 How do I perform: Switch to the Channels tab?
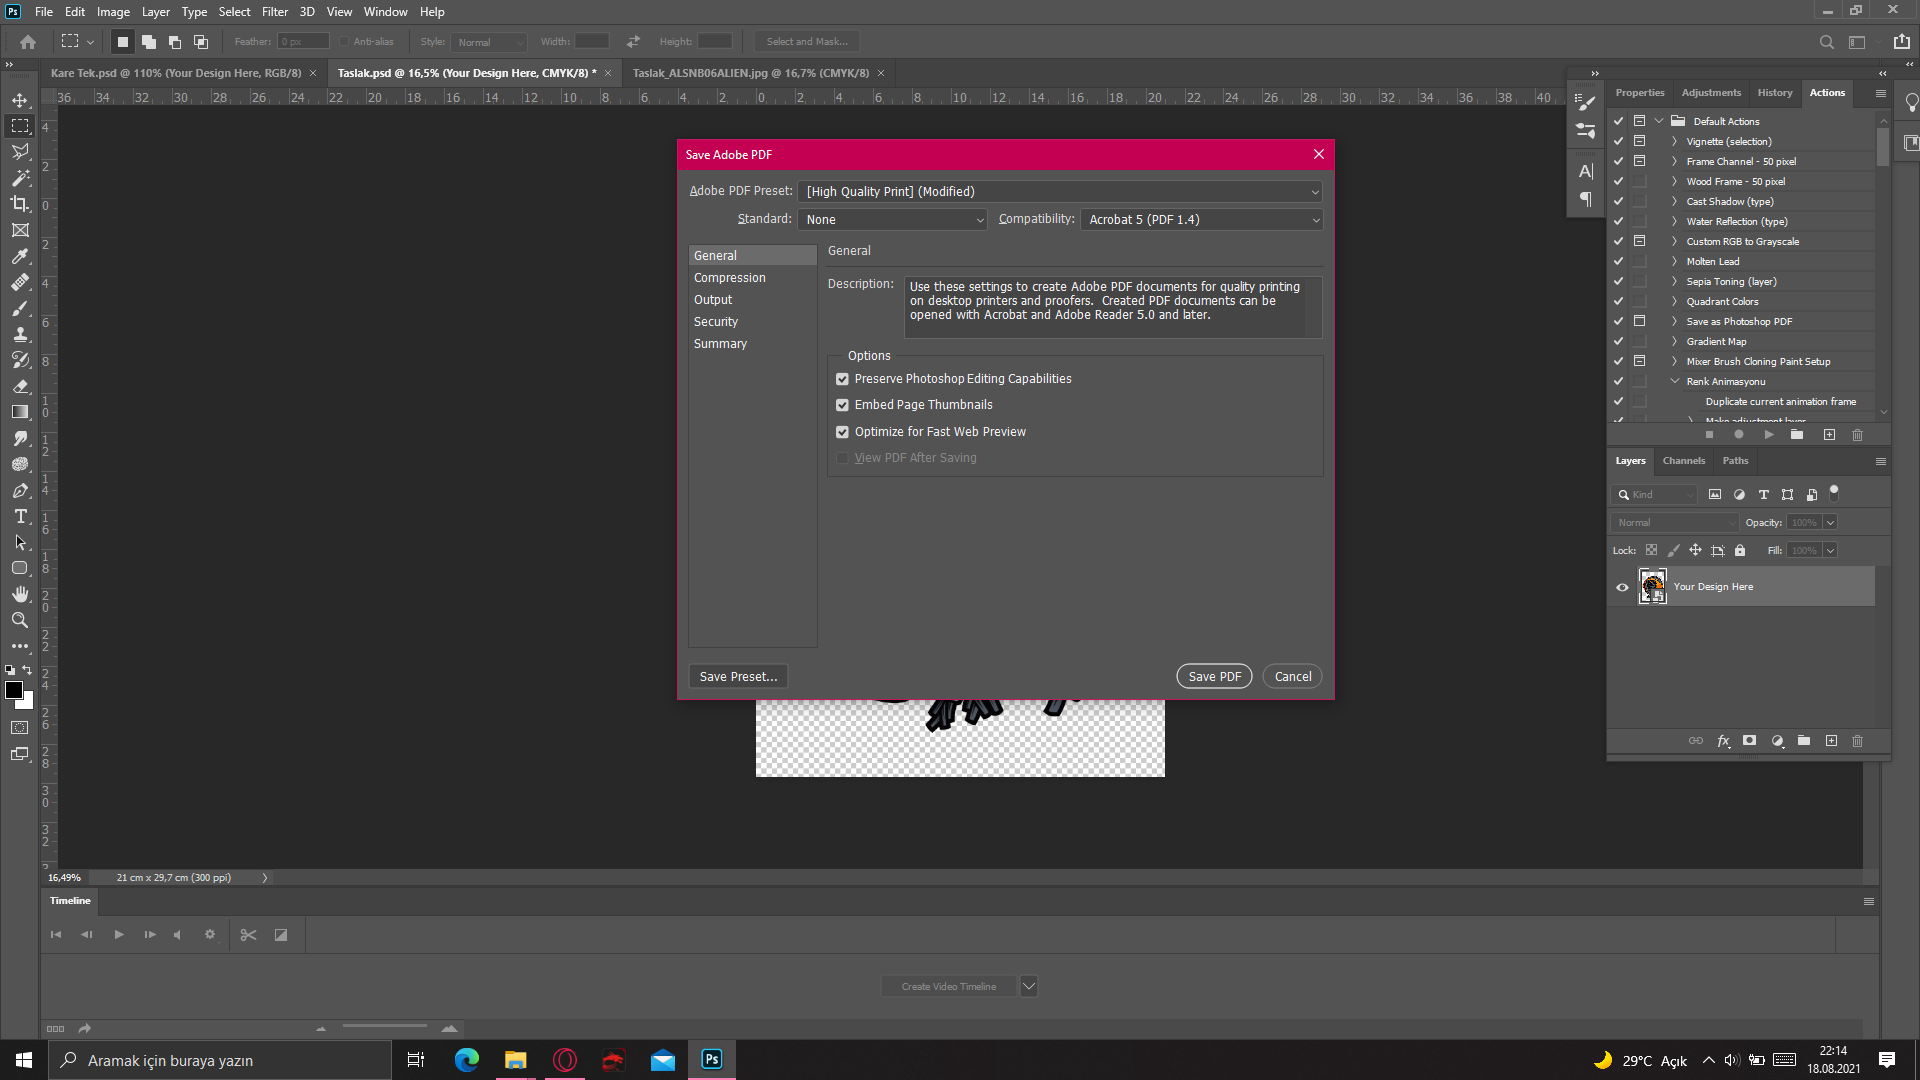click(1683, 461)
